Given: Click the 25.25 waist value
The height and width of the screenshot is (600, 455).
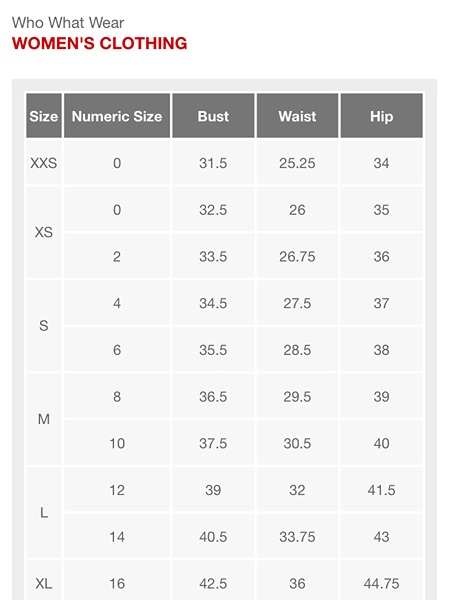Looking at the screenshot, I should (x=297, y=163).
